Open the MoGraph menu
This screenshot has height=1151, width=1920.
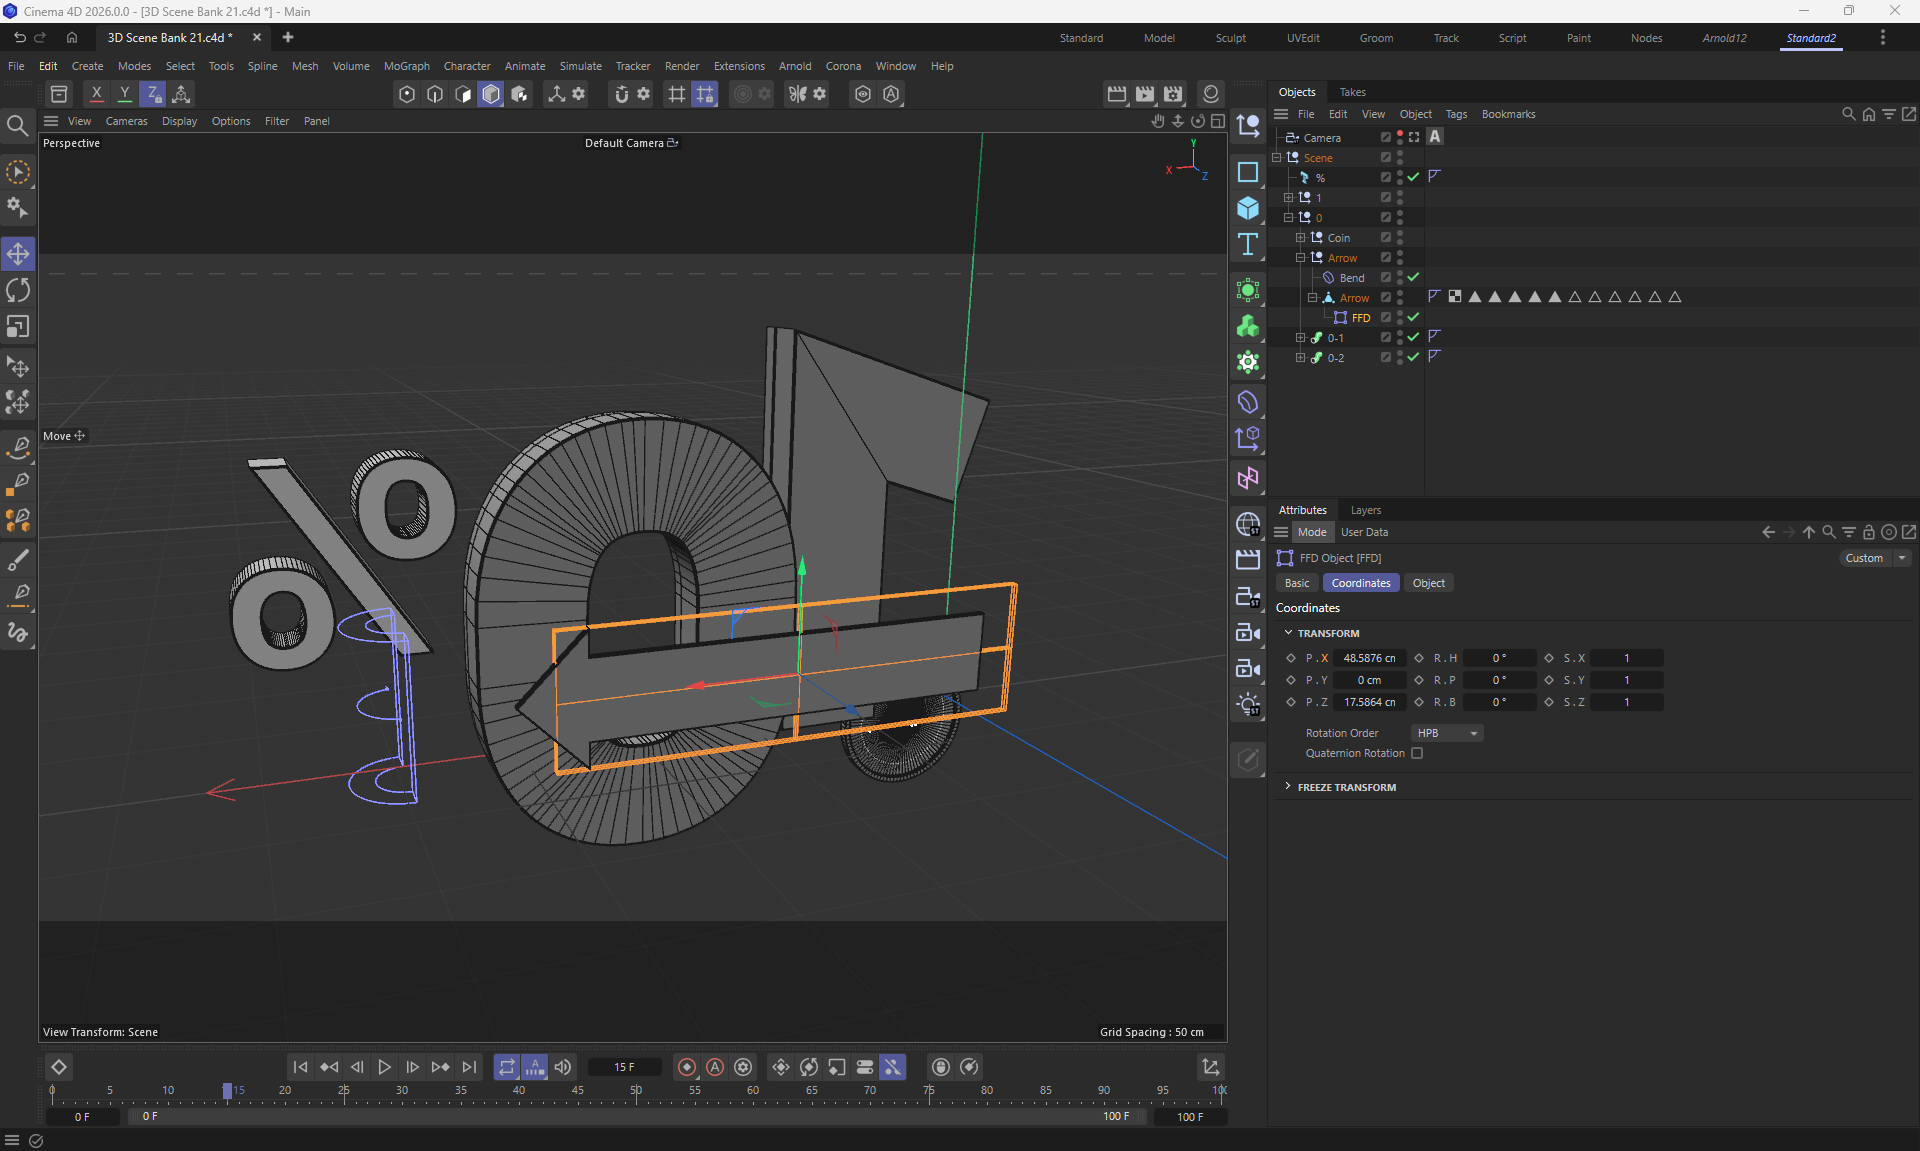(406, 66)
